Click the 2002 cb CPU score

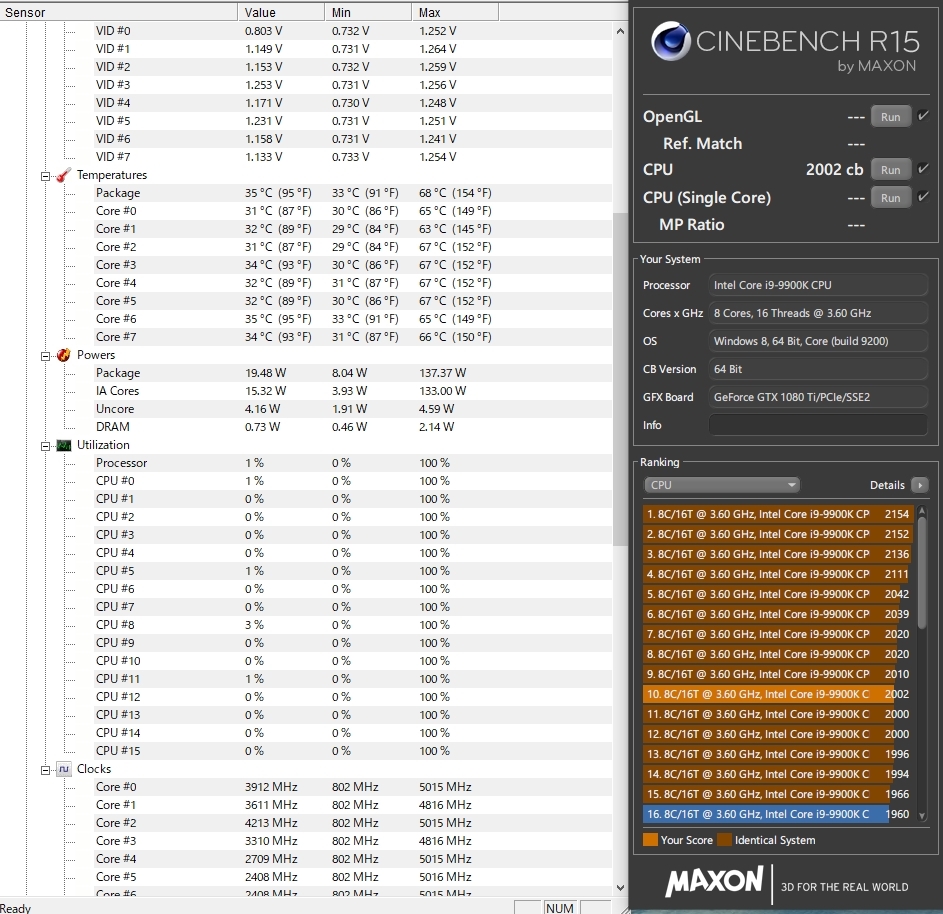click(834, 170)
